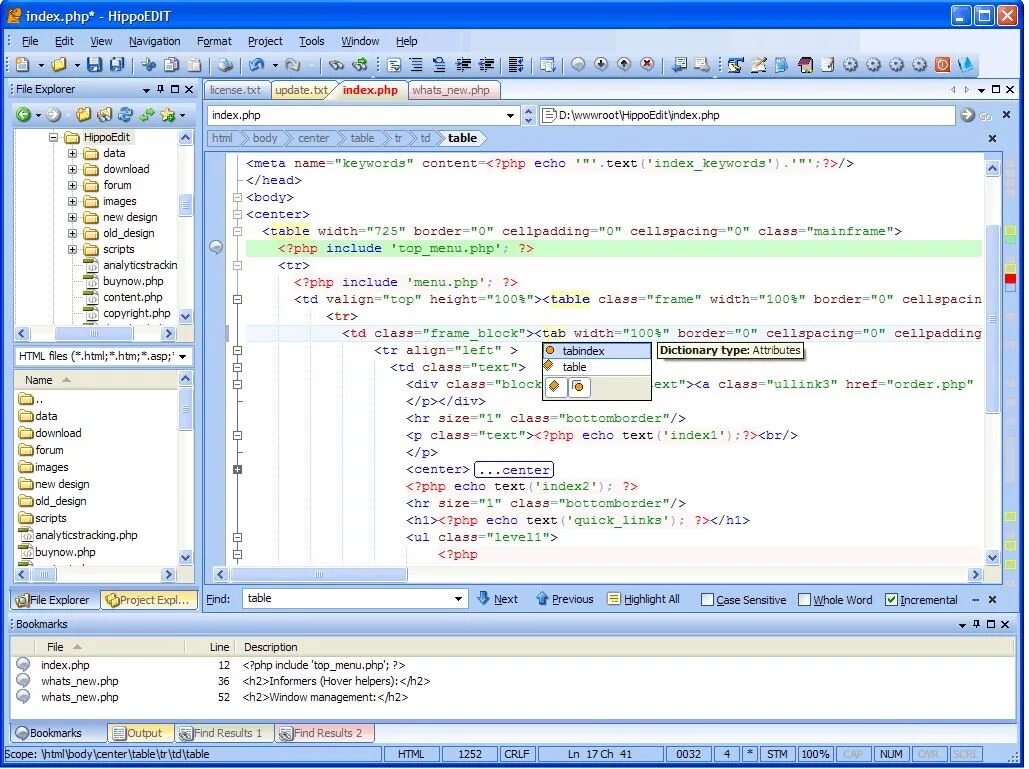The width and height of the screenshot is (1029, 769).
Task: Select content.php in the folder tree
Action: click(x=132, y=297)
